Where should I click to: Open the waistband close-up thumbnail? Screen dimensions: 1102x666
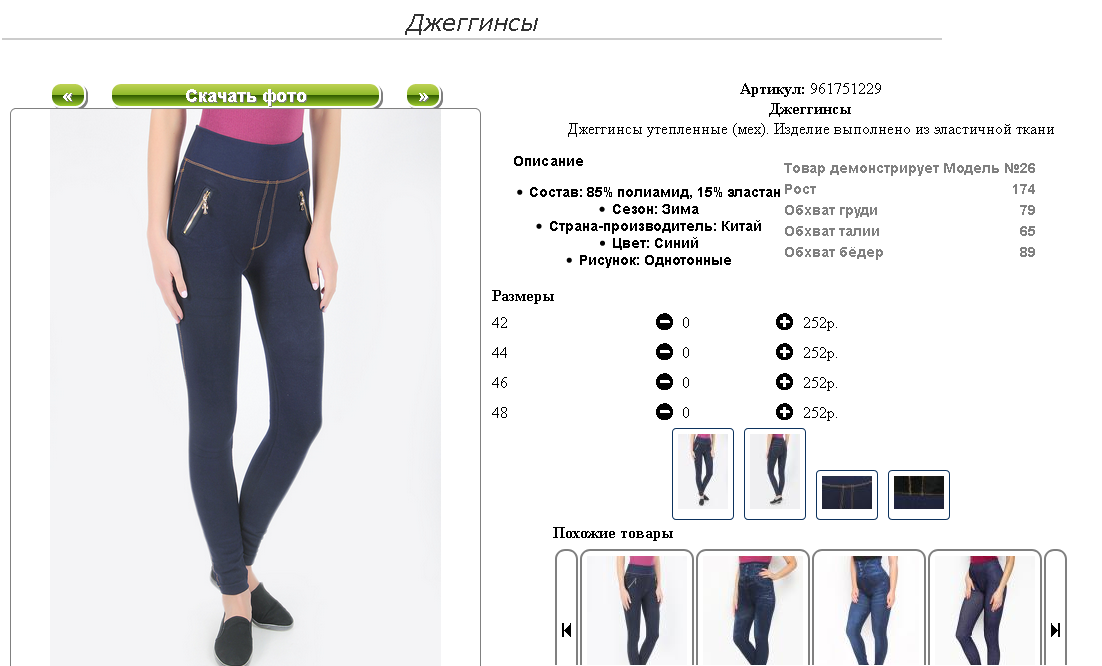point(847,495)
